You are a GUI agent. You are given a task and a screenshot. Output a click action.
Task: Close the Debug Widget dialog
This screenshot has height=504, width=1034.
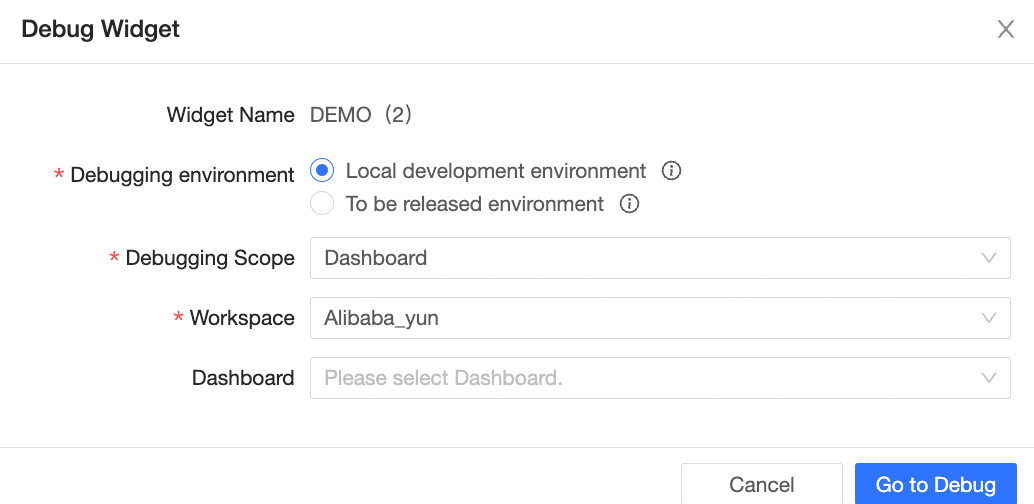pyautogui.click(x=1005, y=29)
